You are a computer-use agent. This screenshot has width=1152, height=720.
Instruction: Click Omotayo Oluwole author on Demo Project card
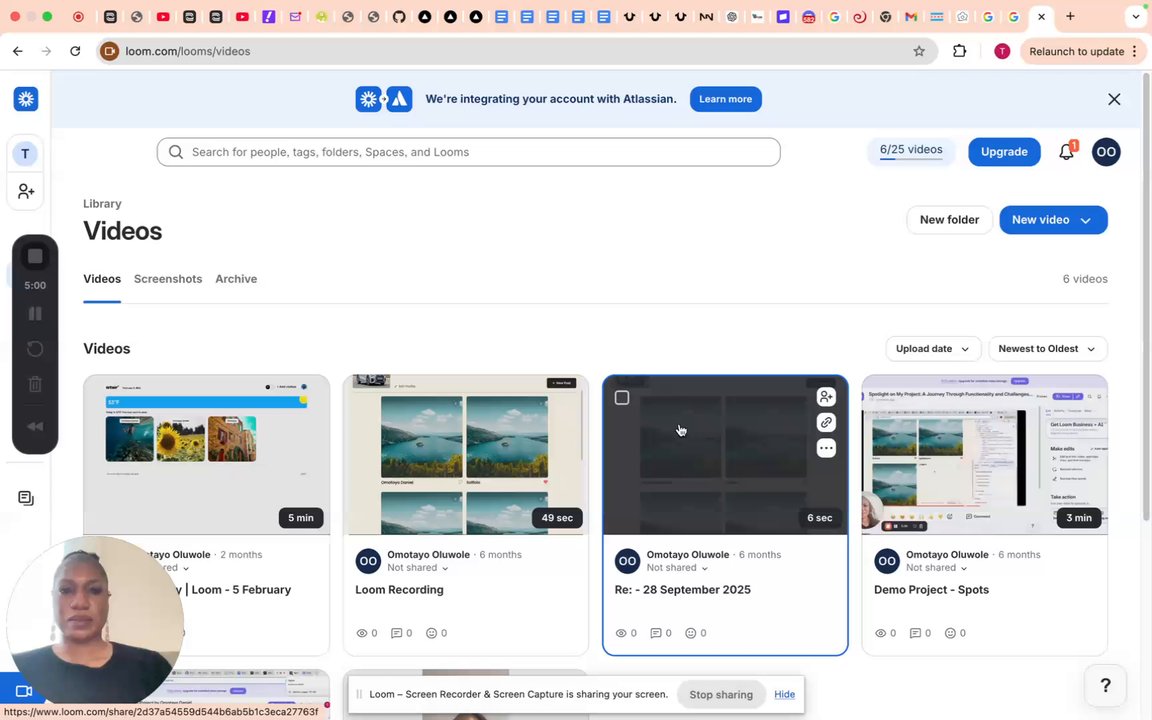tap(947, 555)
